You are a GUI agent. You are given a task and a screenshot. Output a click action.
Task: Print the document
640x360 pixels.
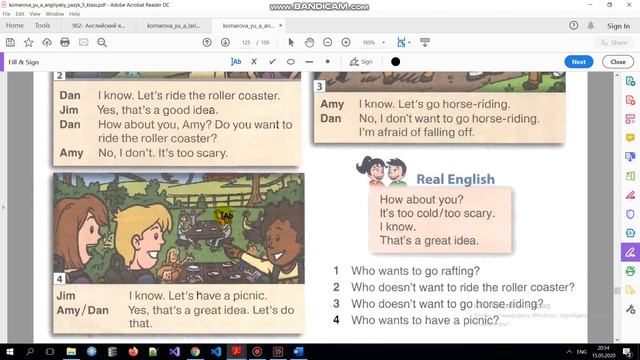[x=65, y=42]
